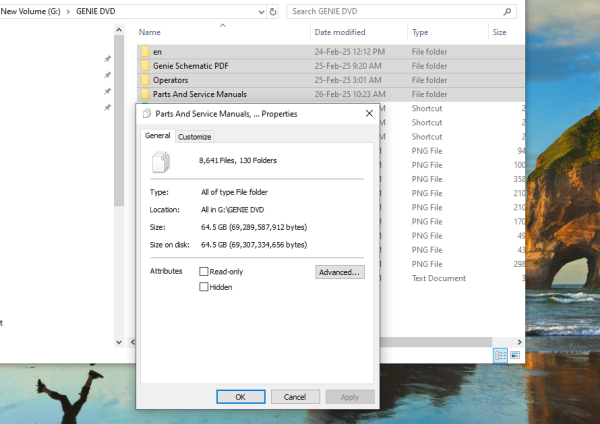Click scroll down arrow in navigation pane

click(119, 342)
